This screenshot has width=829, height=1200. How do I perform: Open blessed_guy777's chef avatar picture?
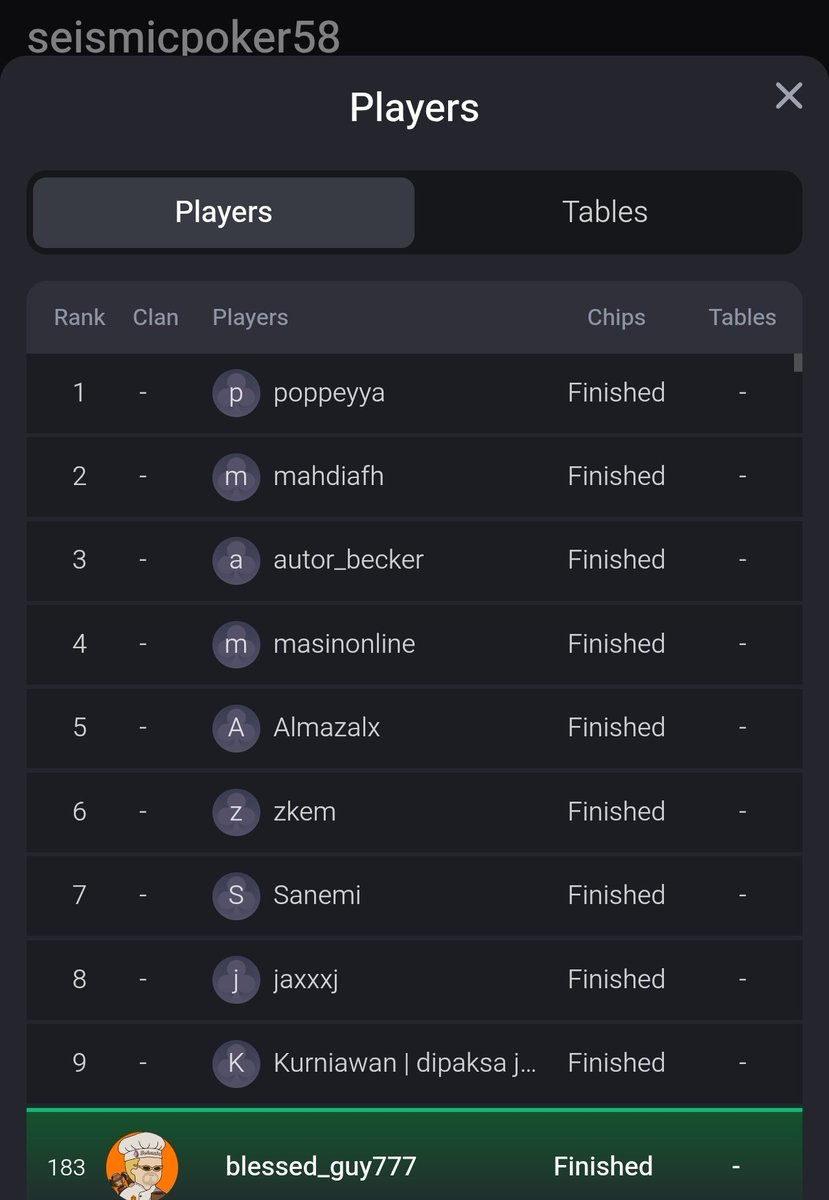point(142,1166)
